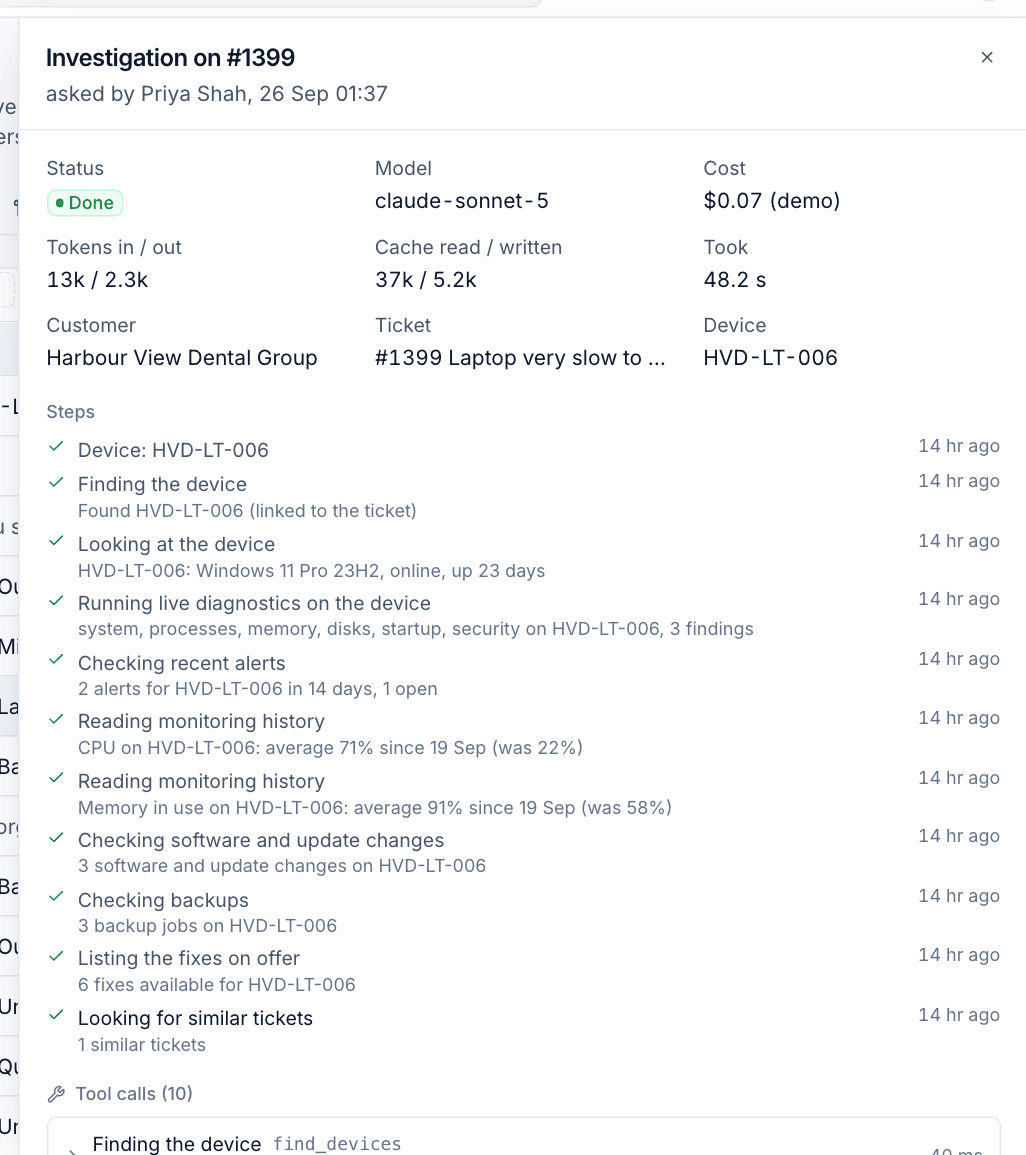
Task: Click the checkmark beside Looking for similar tickets
Action: [56, 1015]
